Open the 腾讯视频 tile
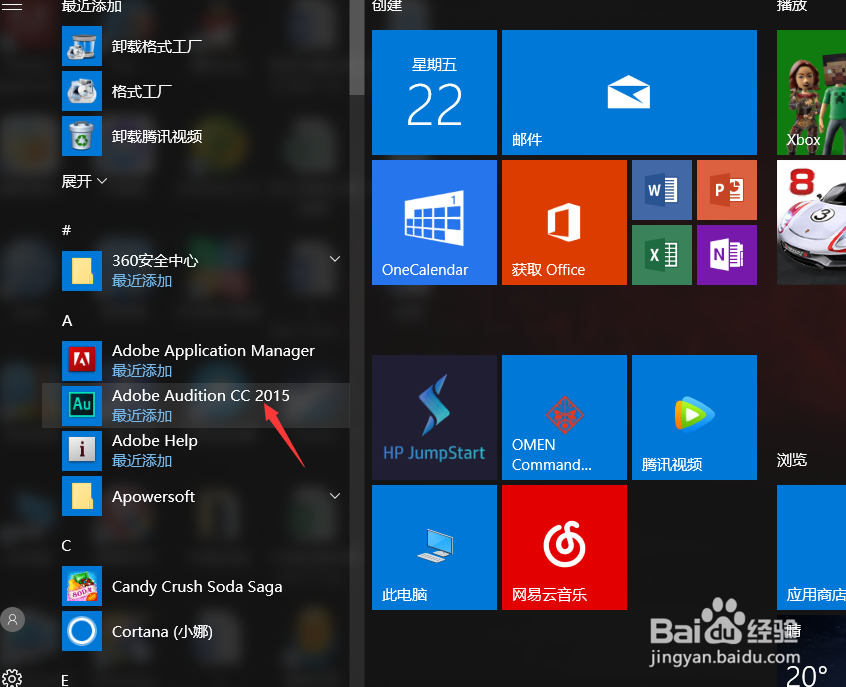The height and width of the screenshot is (687, 846). 694,417
